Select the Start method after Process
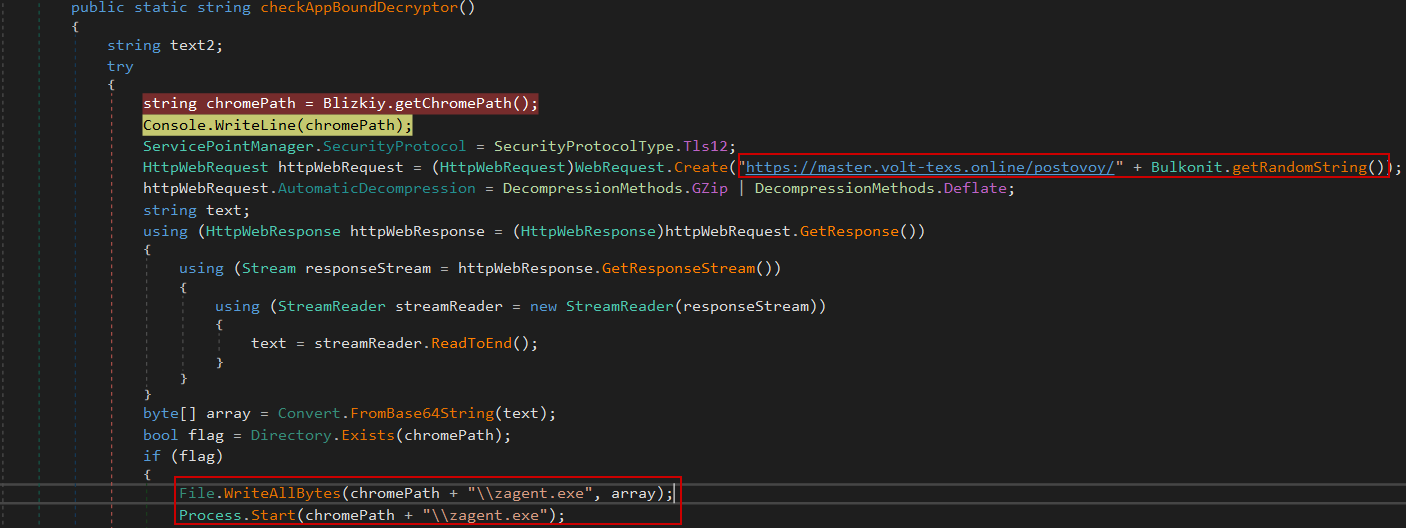The height and width of the screenshot is (528, 1406). [x=273, y=515]
